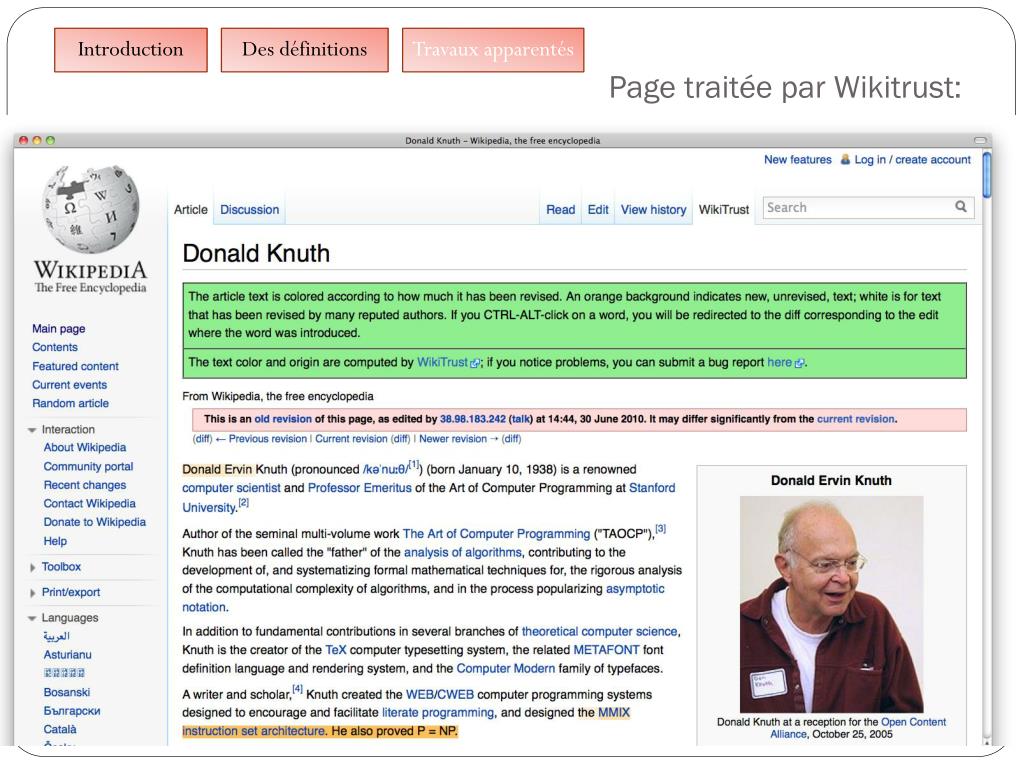Open 'analysis of algorithms' link
Image resolution: width=1023 pixels, height=767 pixels.
pyautogui.click(x=463, y=552)
